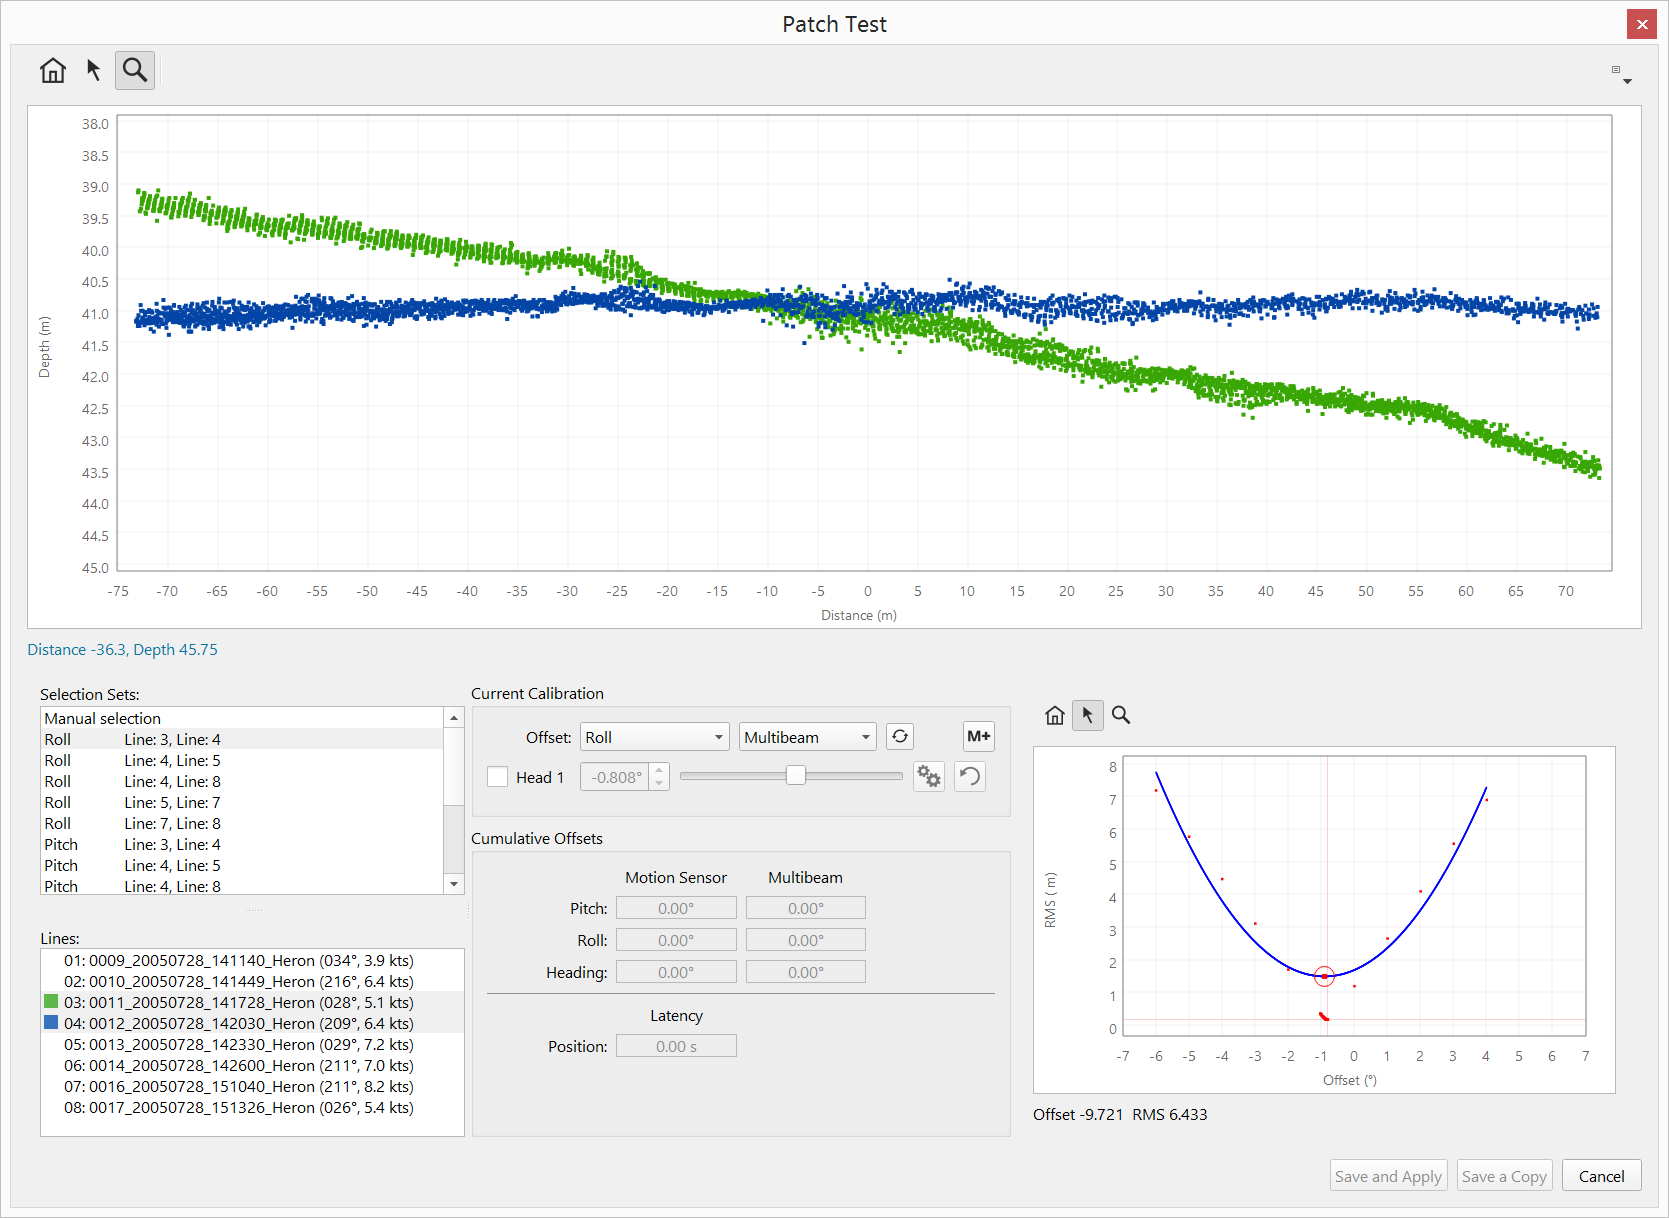
Task: Select magnifier tool above RMS chart
Action: 1121,715
